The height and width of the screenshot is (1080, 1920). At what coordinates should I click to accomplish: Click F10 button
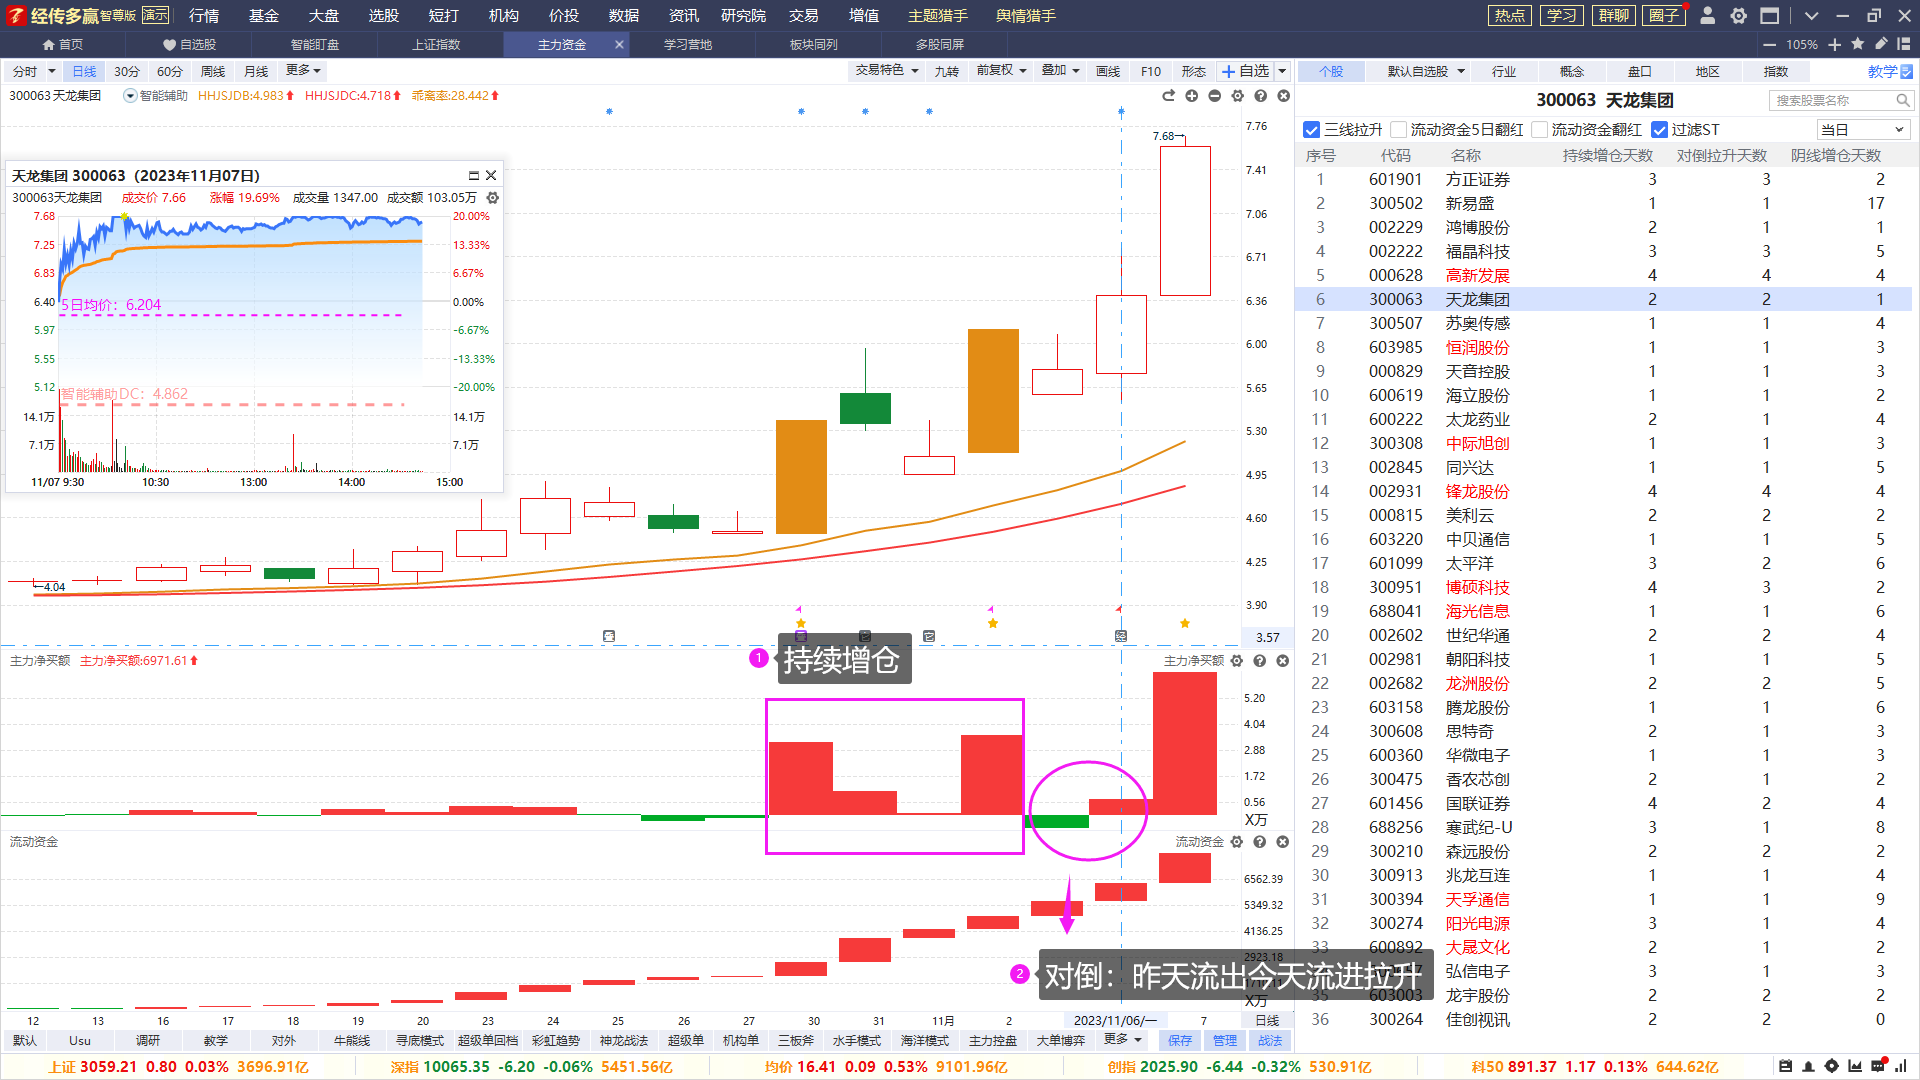tap(1151, 71)
